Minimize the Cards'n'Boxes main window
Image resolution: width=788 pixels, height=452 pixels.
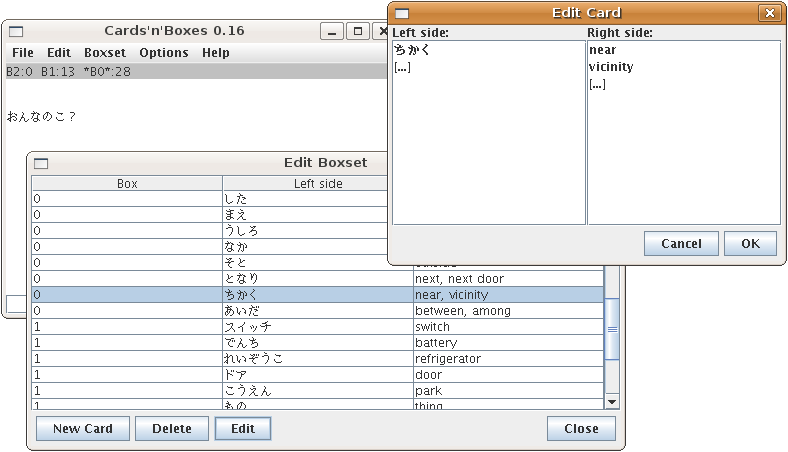pyautogui.click(x=332, y=32)
